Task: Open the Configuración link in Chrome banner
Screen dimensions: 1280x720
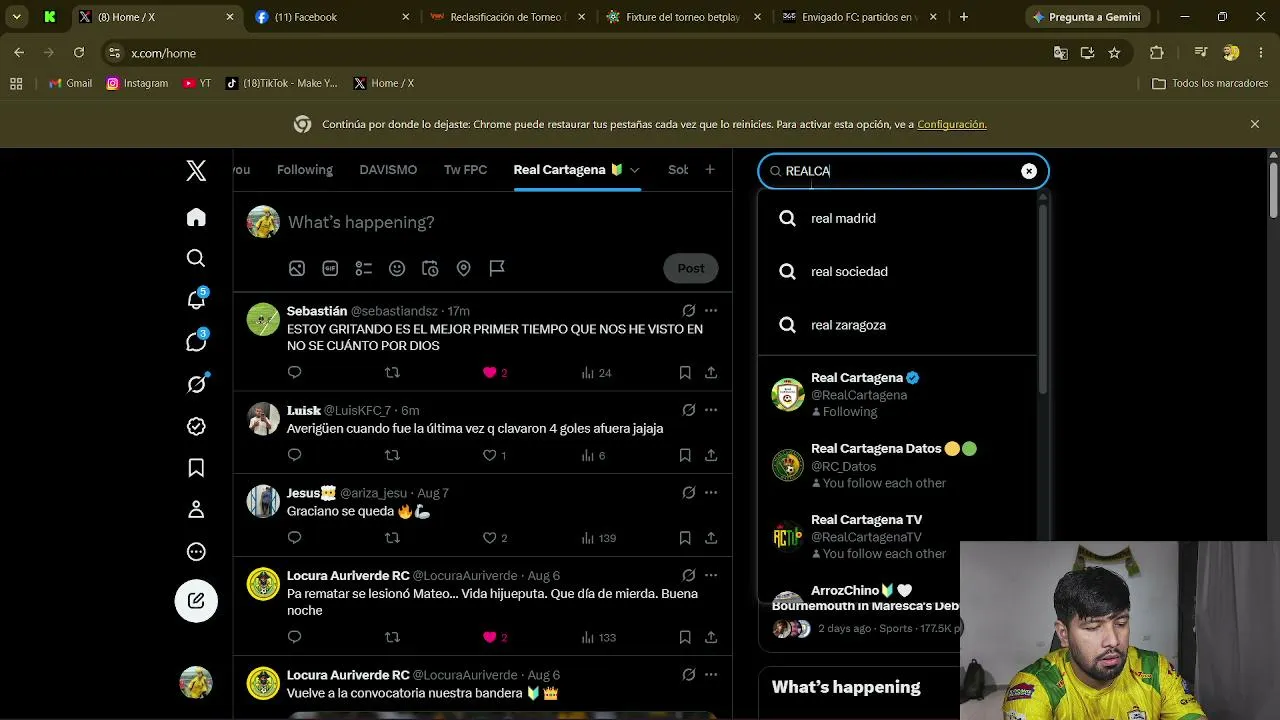Action: tap(952, 124)
